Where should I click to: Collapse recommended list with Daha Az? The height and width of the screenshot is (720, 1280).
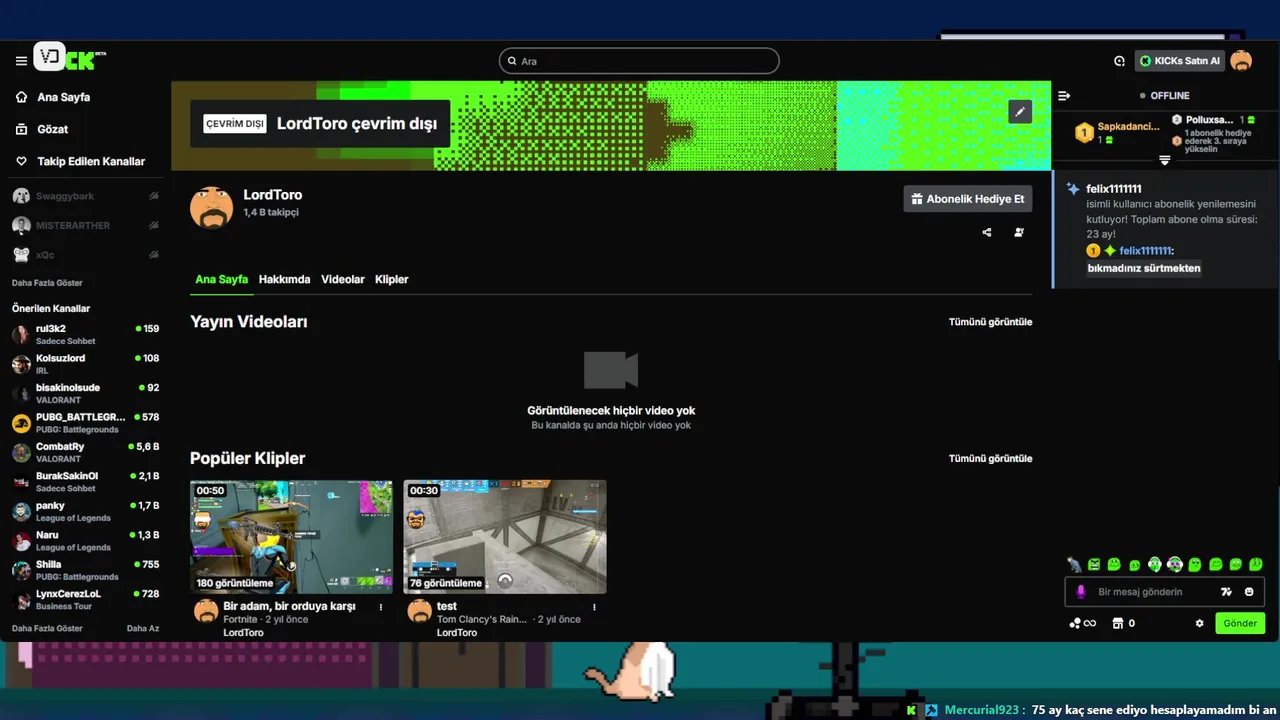pos(143,628)
